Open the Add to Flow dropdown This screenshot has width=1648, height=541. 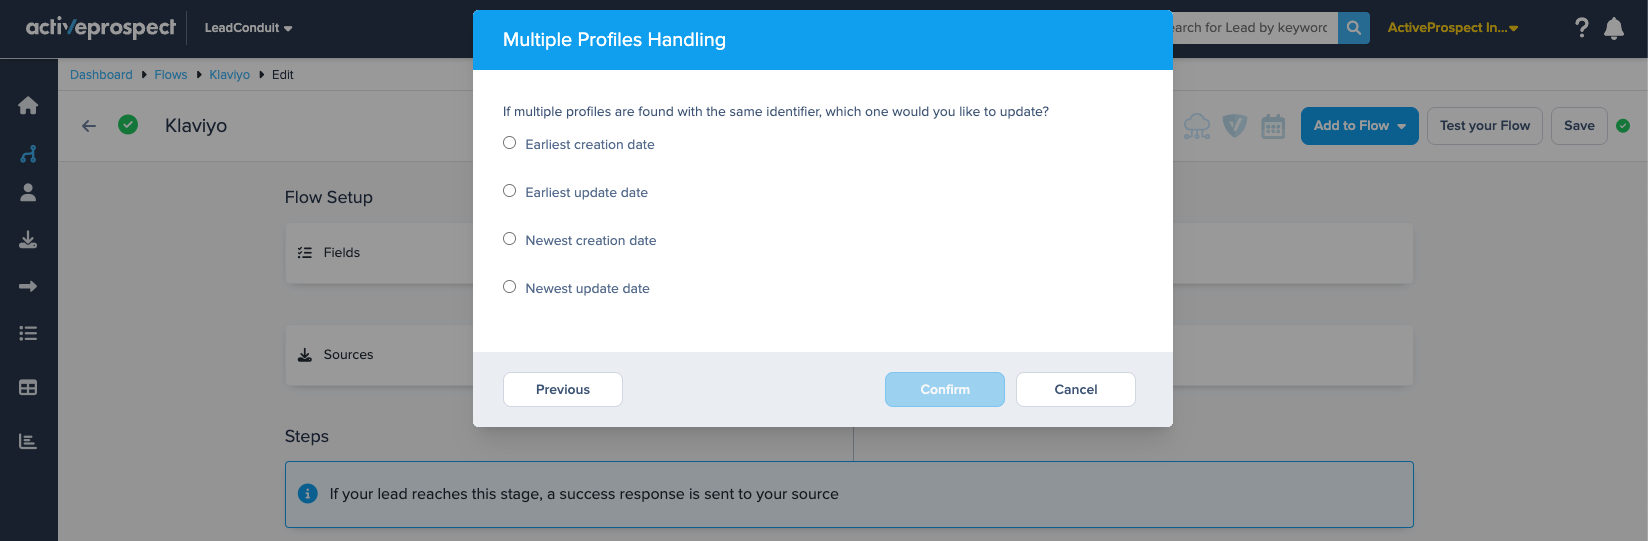click(1359, 126)
